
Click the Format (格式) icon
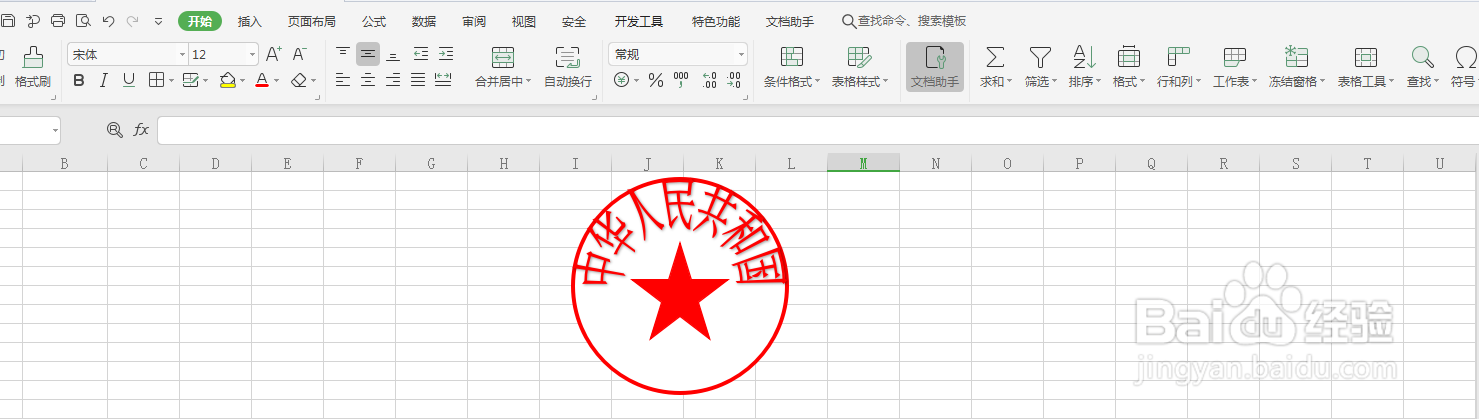point(1129,57)
